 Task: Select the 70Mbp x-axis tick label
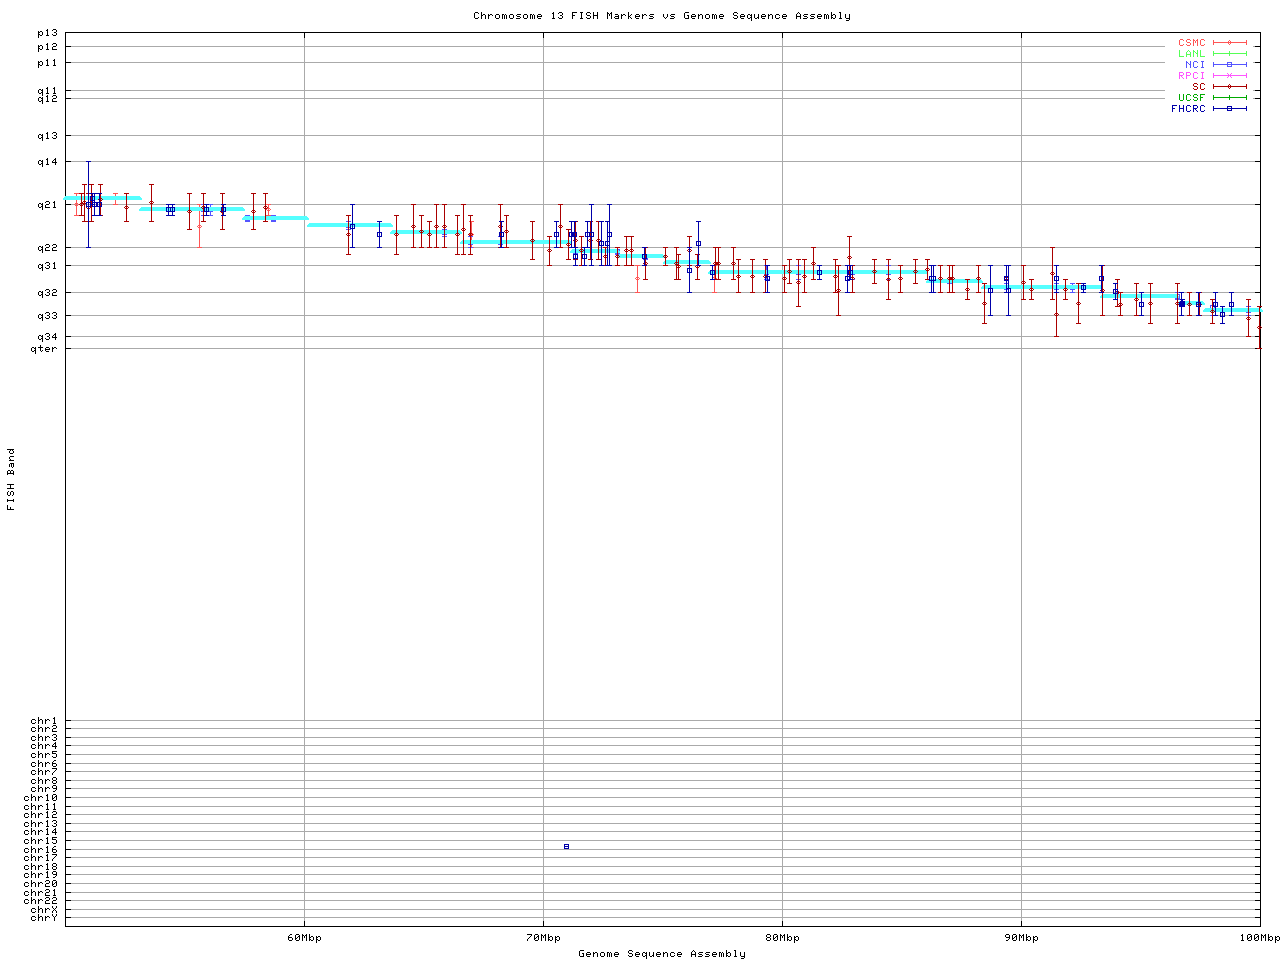(543, 938)
